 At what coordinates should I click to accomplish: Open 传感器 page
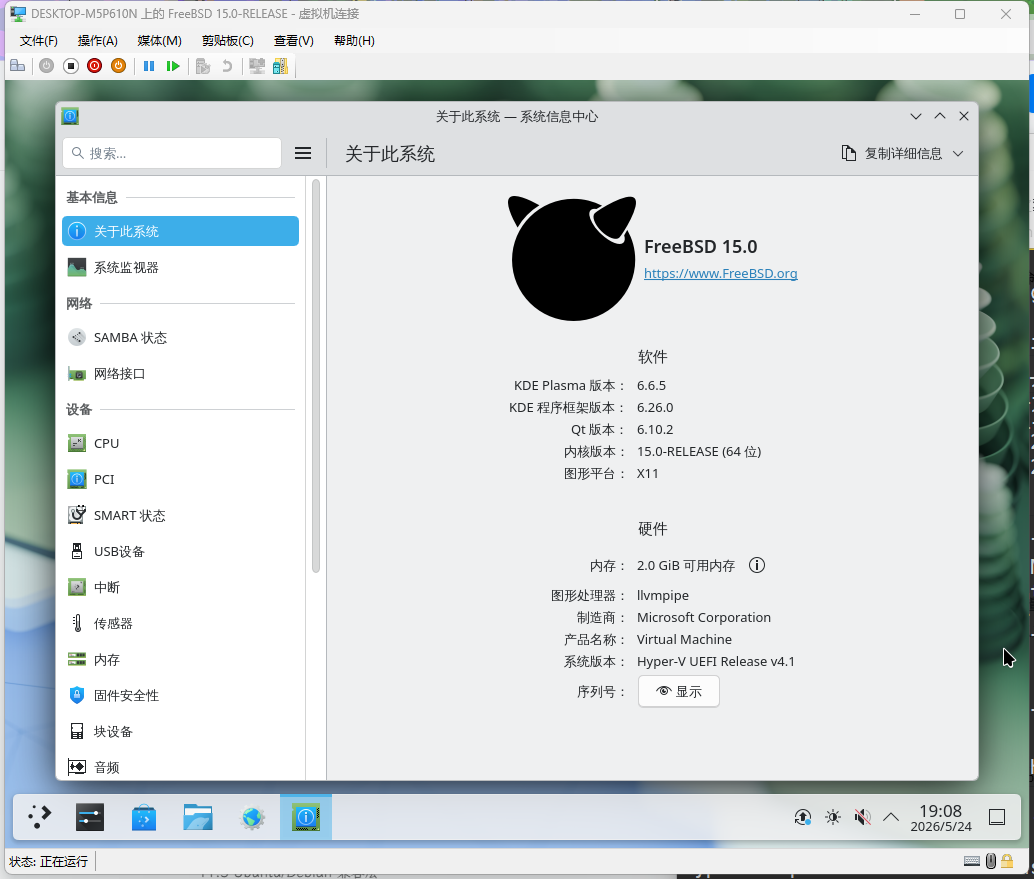180,623
